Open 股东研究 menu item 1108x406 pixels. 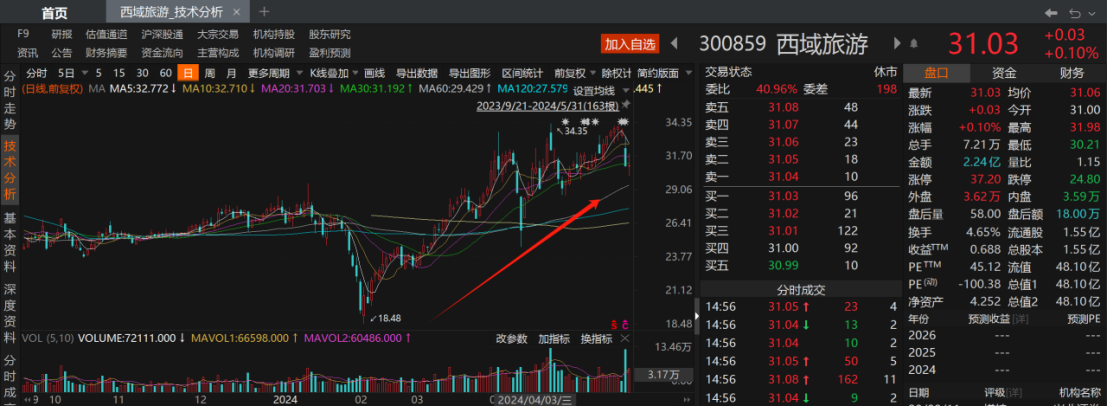[x=329, y=33]
